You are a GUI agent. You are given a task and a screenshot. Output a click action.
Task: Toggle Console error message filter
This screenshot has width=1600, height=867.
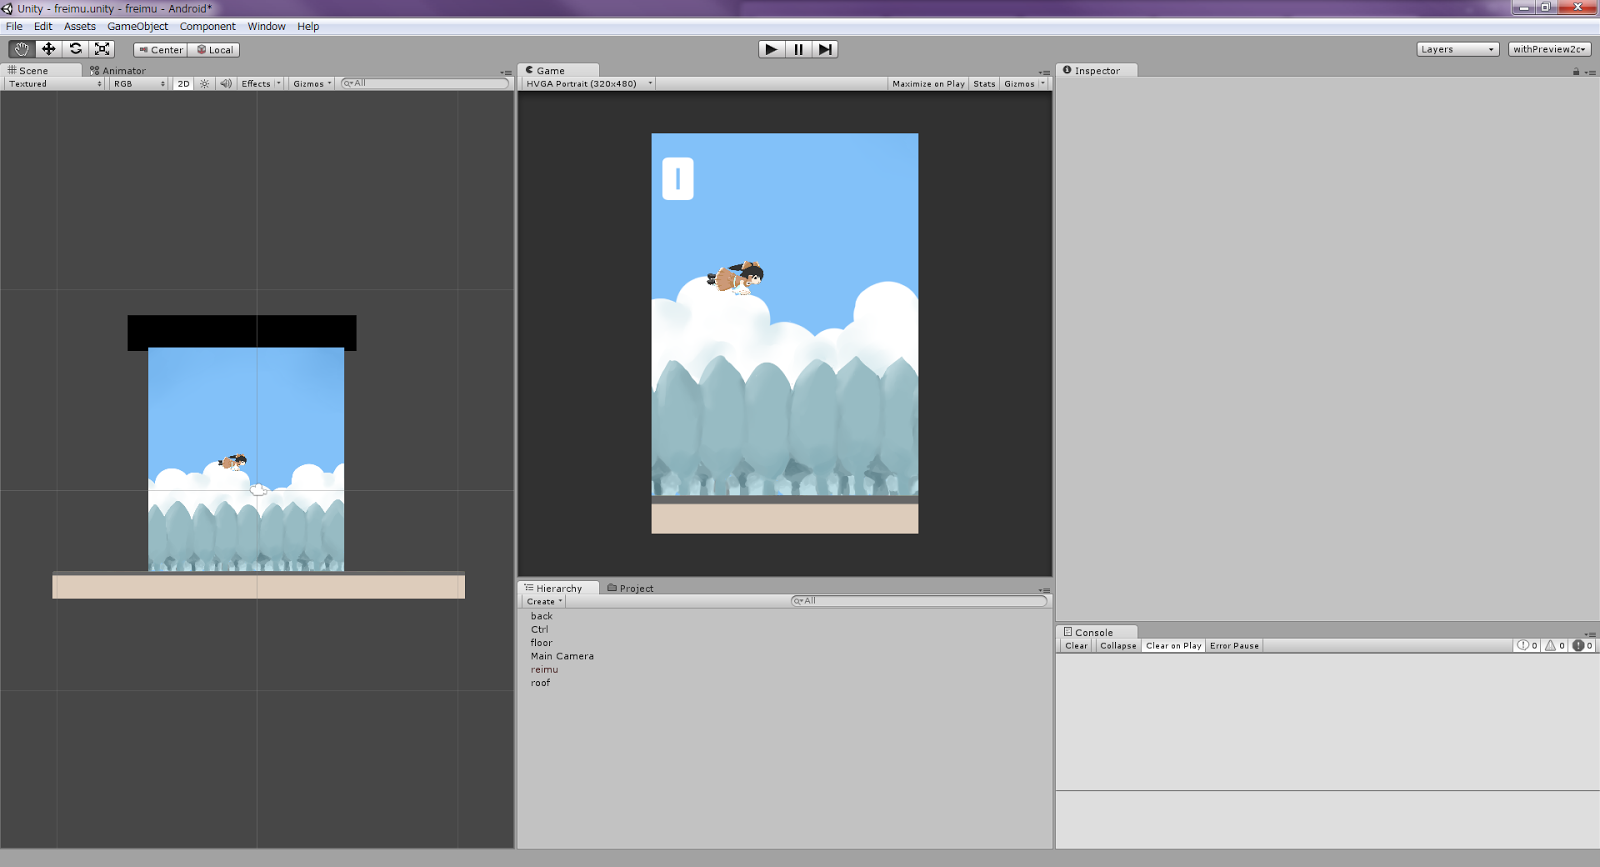point(1583,646)
